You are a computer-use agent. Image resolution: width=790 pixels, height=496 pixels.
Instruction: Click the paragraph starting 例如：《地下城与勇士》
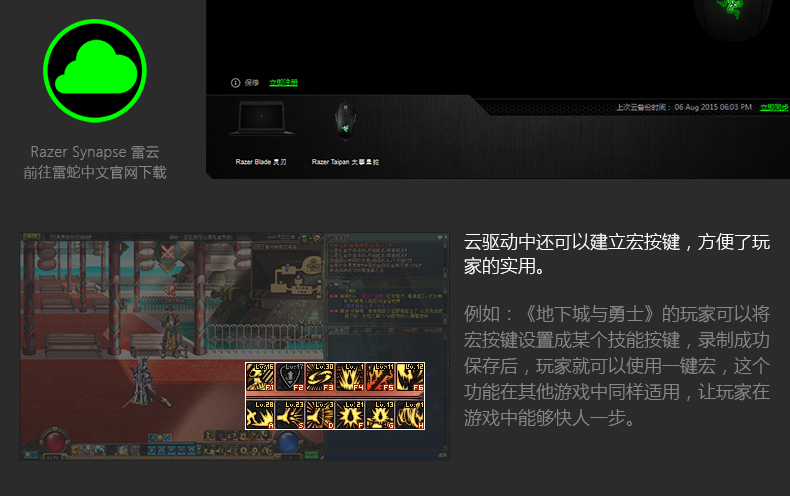(x=617, y=366)
